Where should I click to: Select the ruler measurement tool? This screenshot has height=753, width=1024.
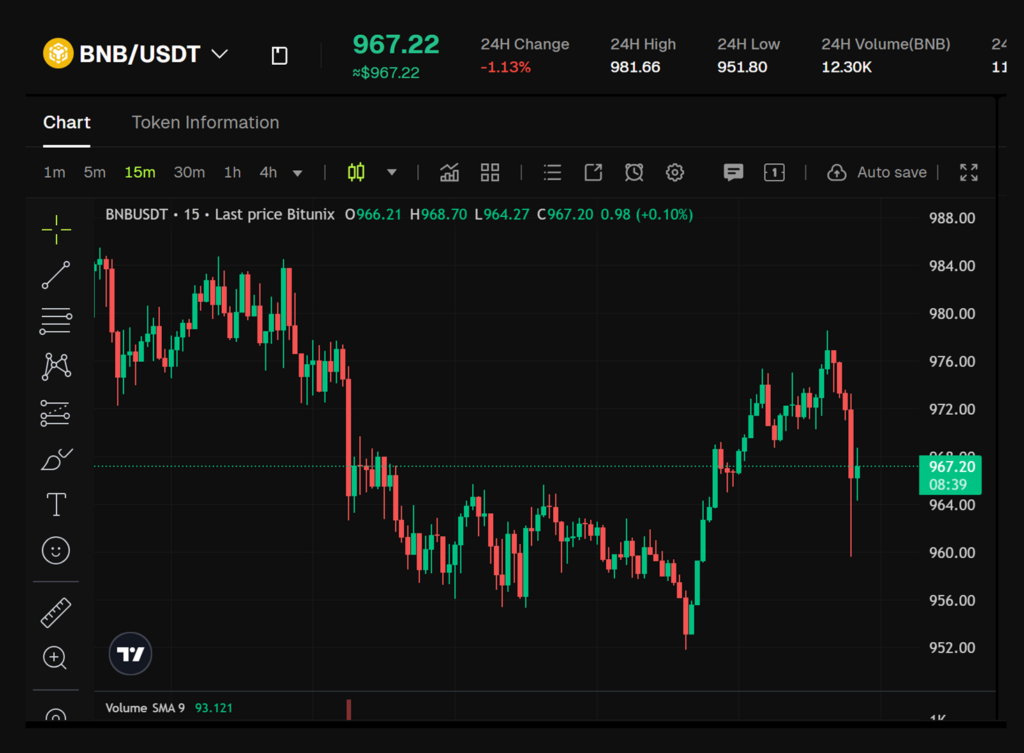[x=56, y=612]
